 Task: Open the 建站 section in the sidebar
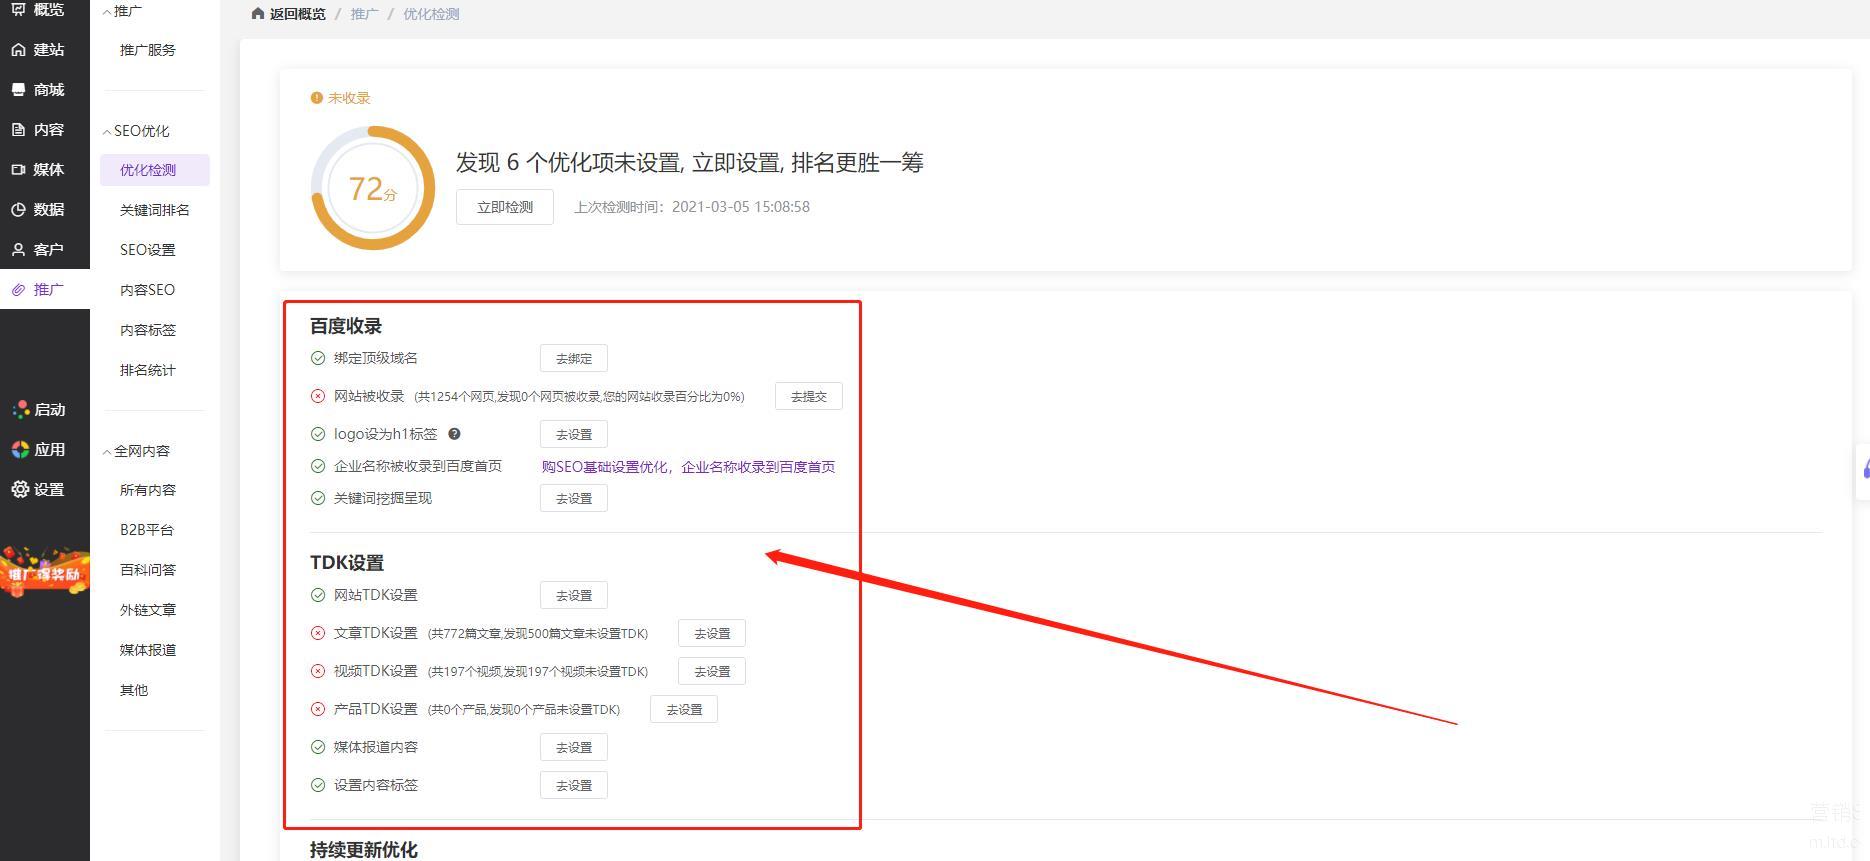(38, 50)
